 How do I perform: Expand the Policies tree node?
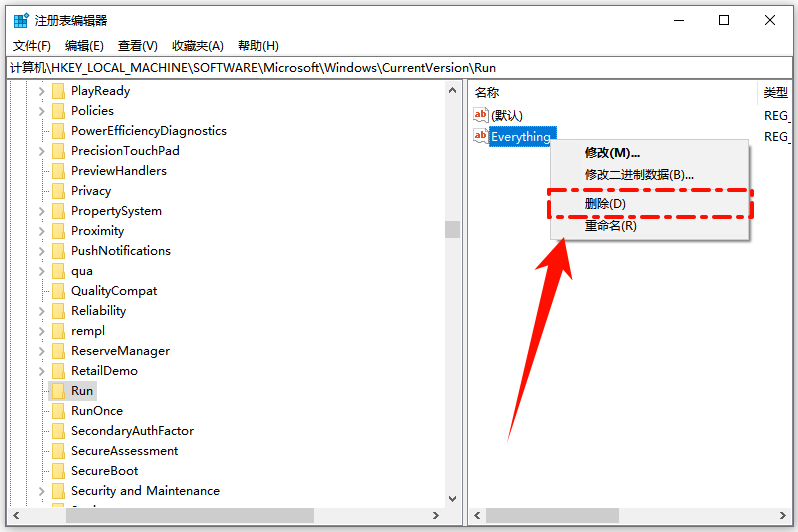tap(42, 111)
